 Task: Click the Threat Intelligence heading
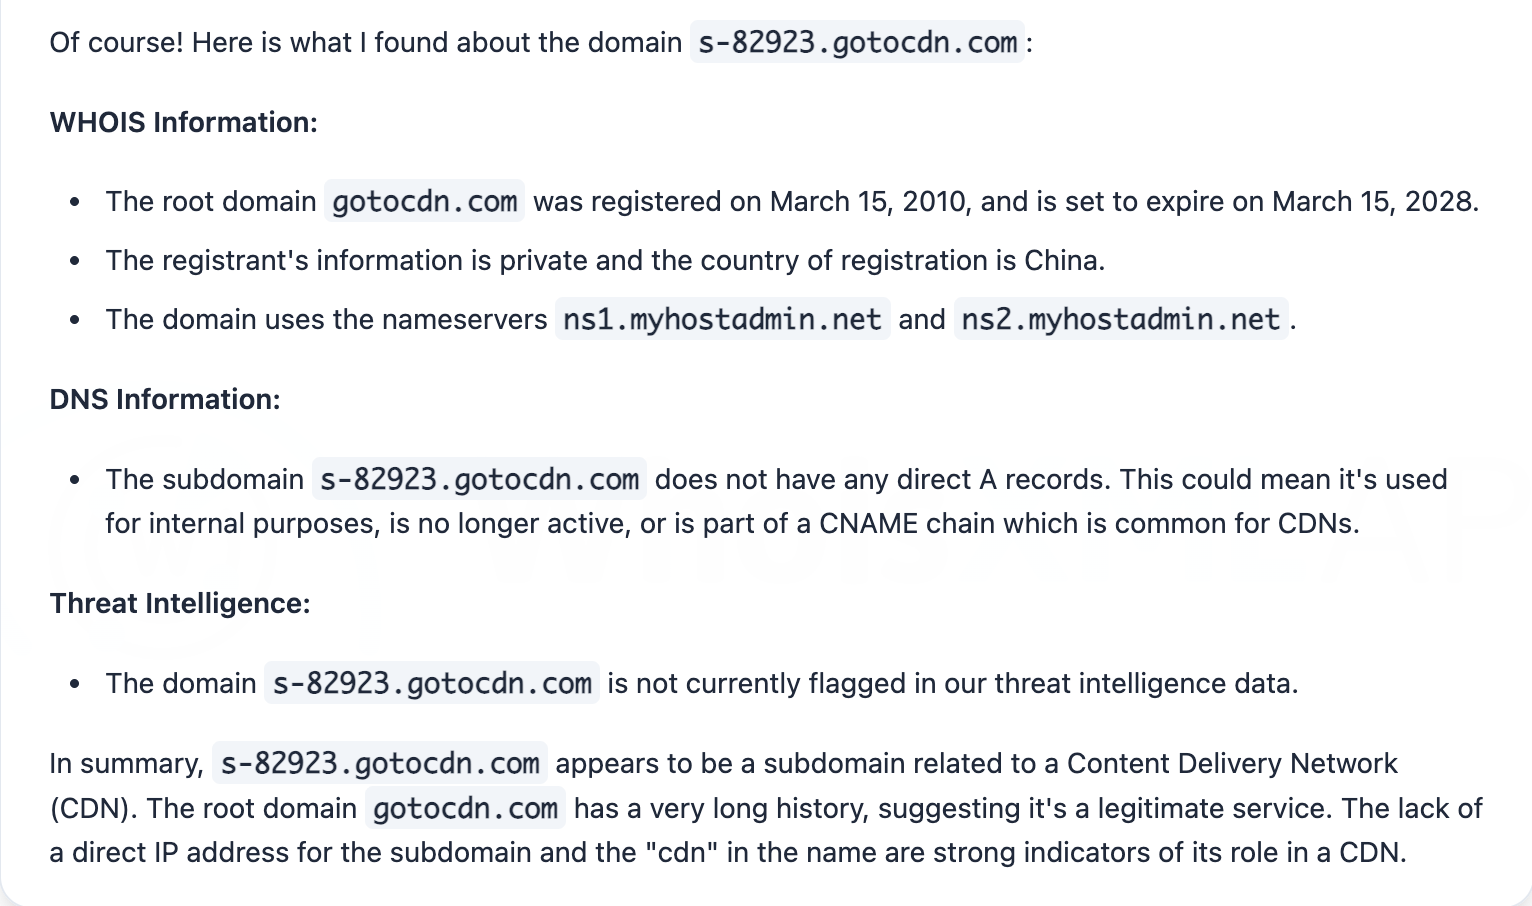pos(180,603)
